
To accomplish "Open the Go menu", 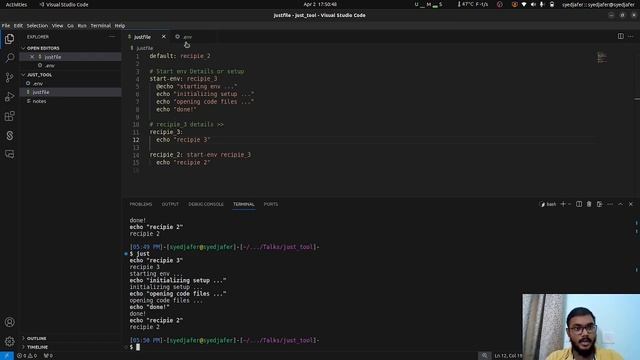I will coord(70,25).
